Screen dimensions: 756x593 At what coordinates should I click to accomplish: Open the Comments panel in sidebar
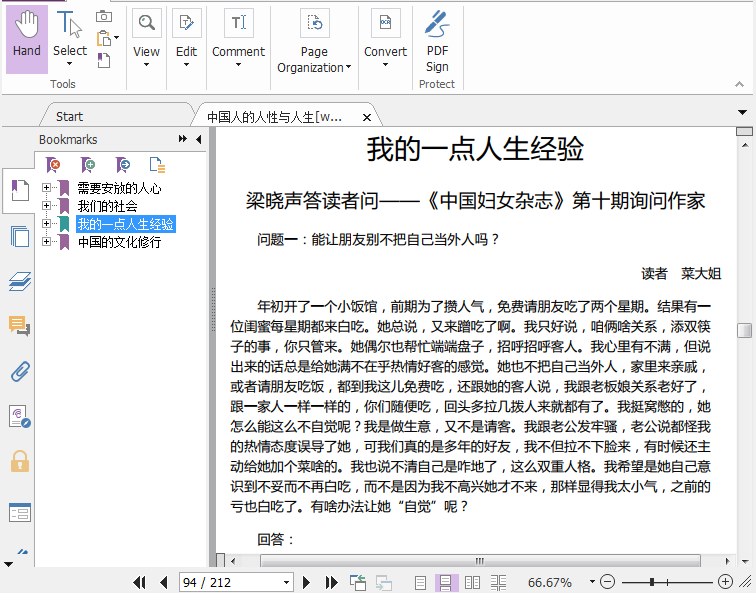[19, 326]
